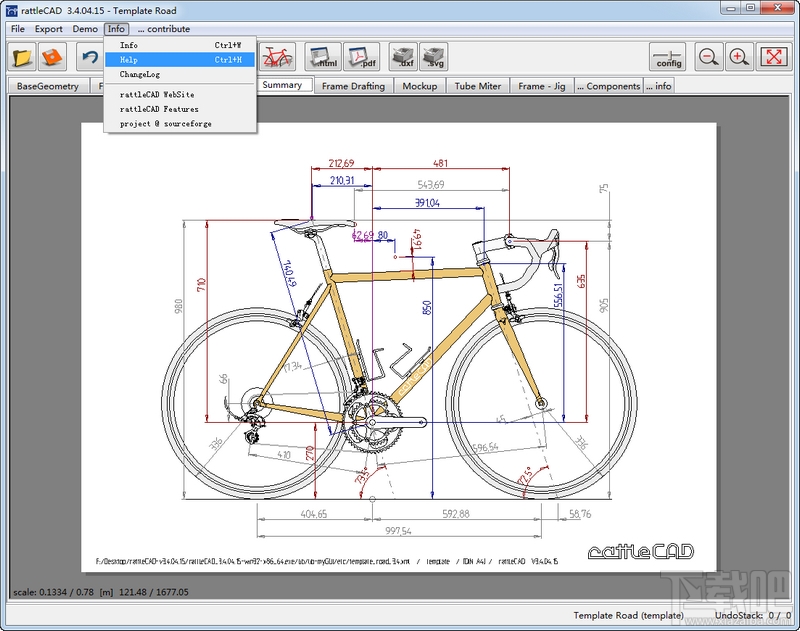Click the red bicycle toolbar icon
Screen dimensions: 800x631
[277, 57]
